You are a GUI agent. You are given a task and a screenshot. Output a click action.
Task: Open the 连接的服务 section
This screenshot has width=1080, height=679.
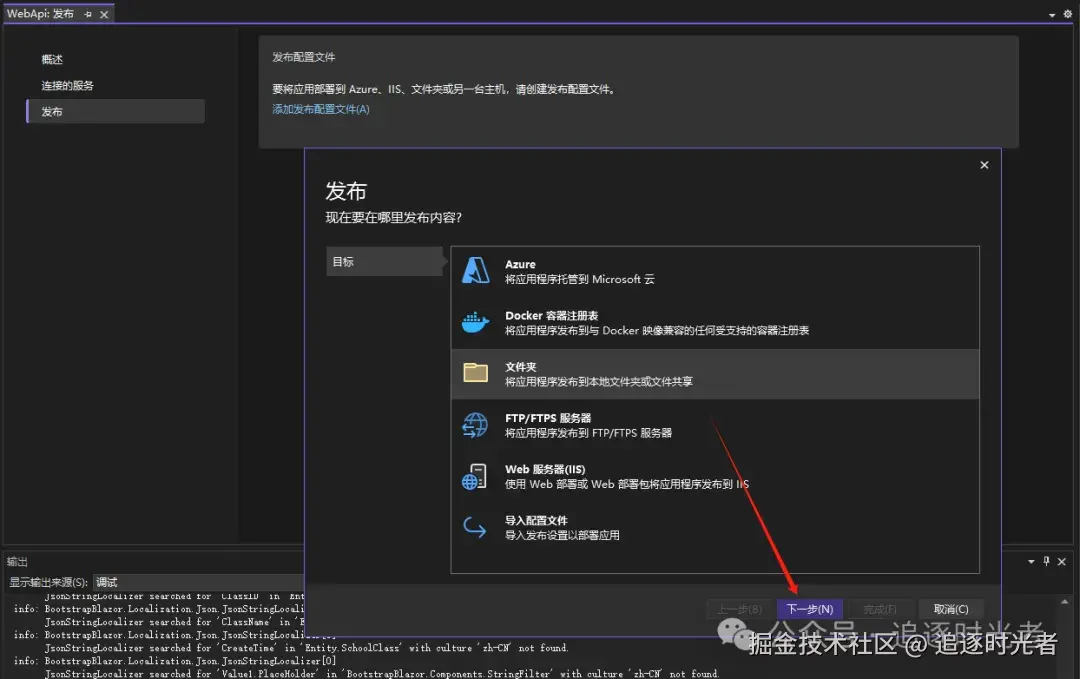pos(67,85)
